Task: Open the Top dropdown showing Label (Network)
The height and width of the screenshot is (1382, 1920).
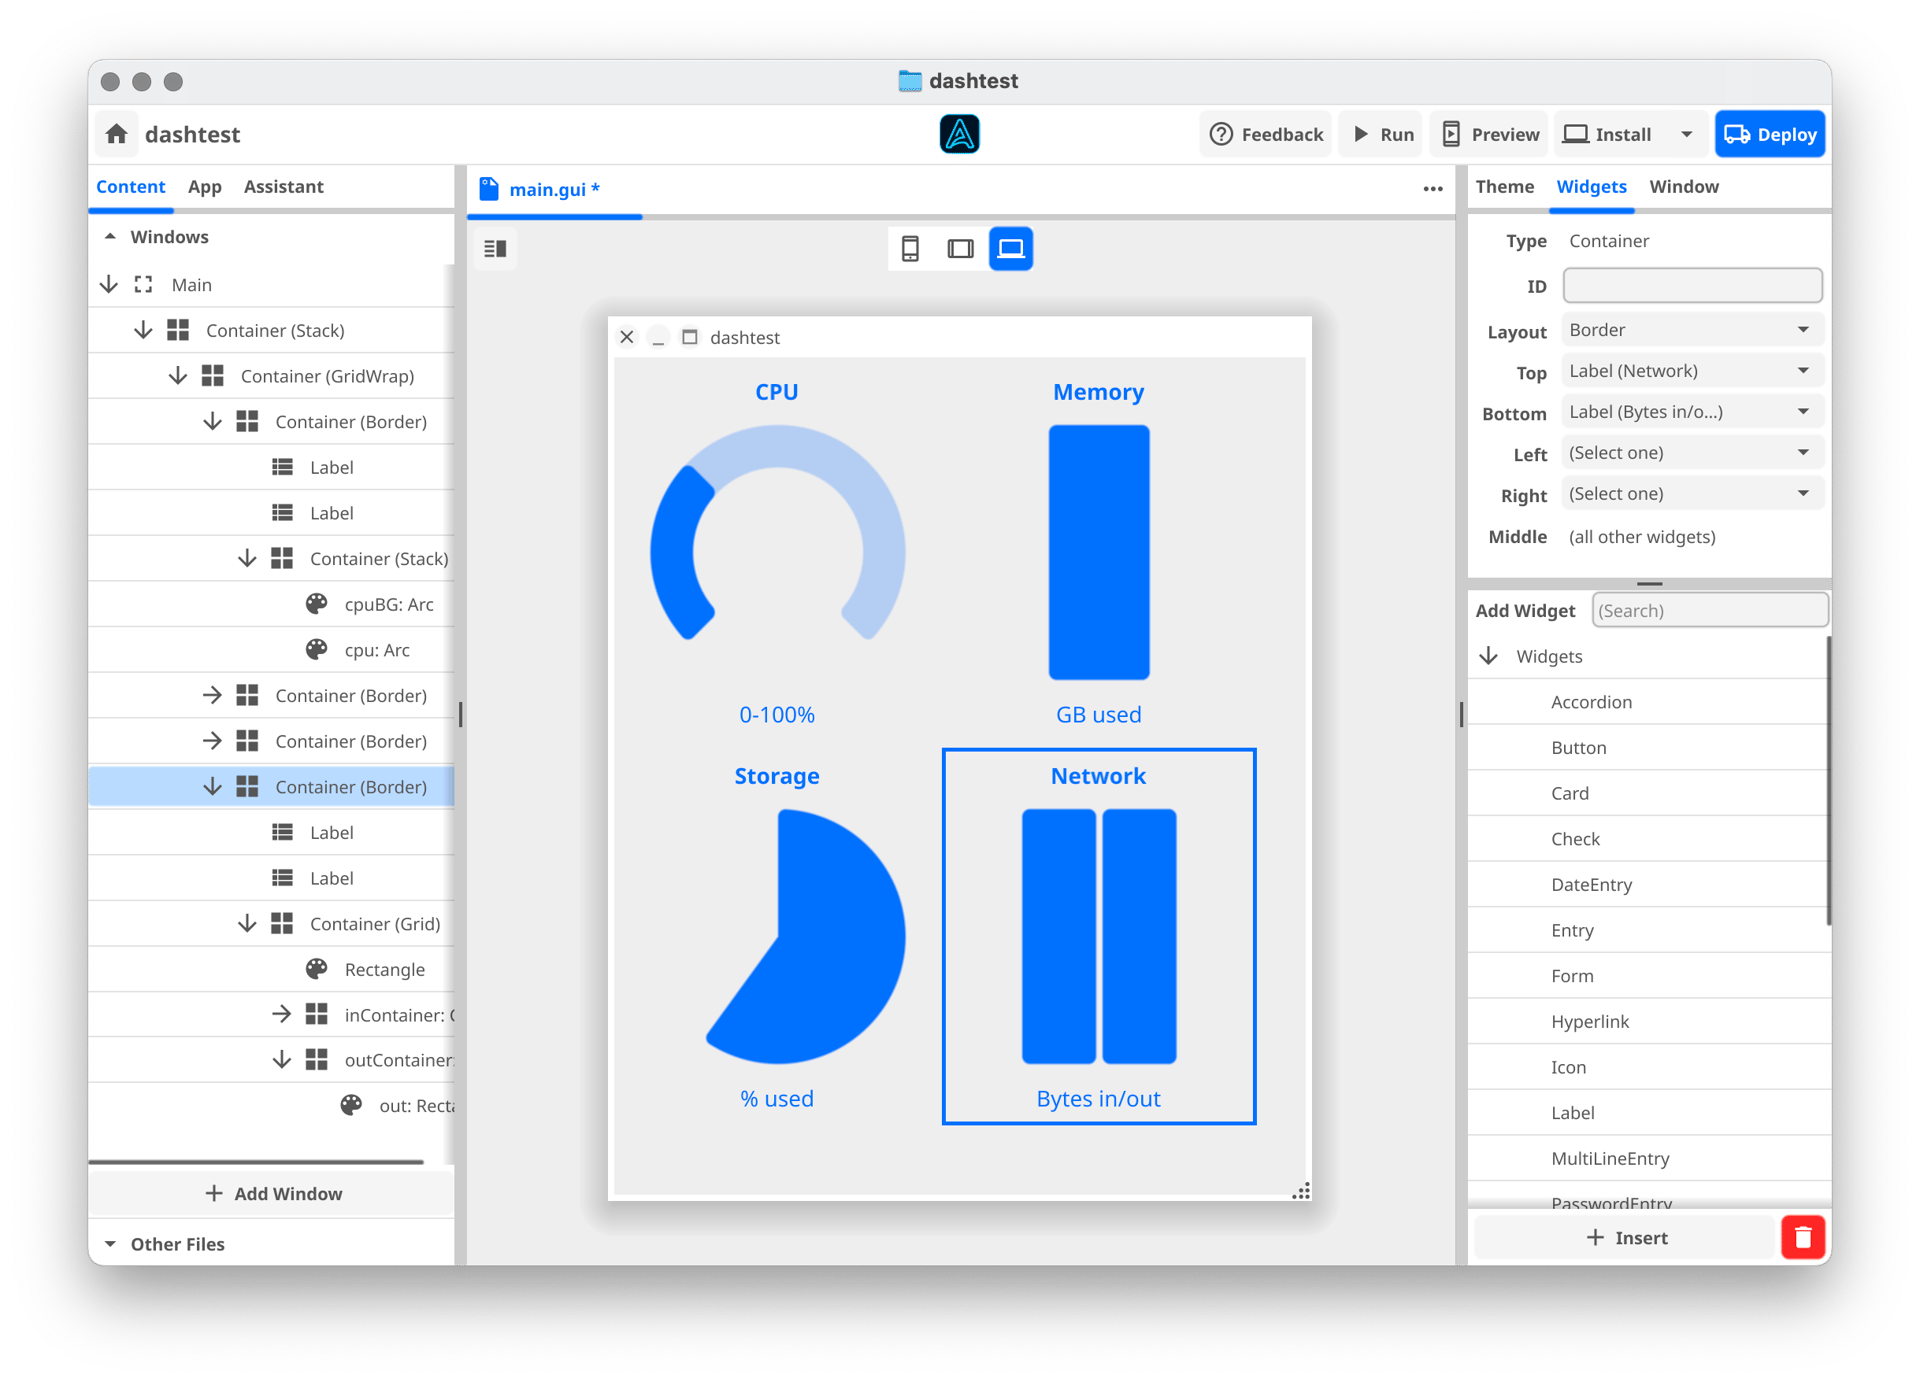Action: tap(1691, 371)
